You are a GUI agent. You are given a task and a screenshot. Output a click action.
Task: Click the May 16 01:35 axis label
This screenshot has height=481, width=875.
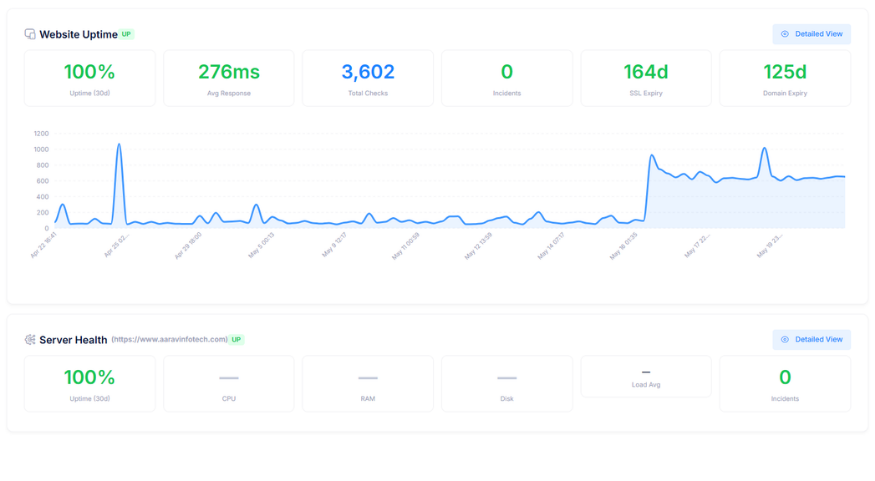(623, 246)
